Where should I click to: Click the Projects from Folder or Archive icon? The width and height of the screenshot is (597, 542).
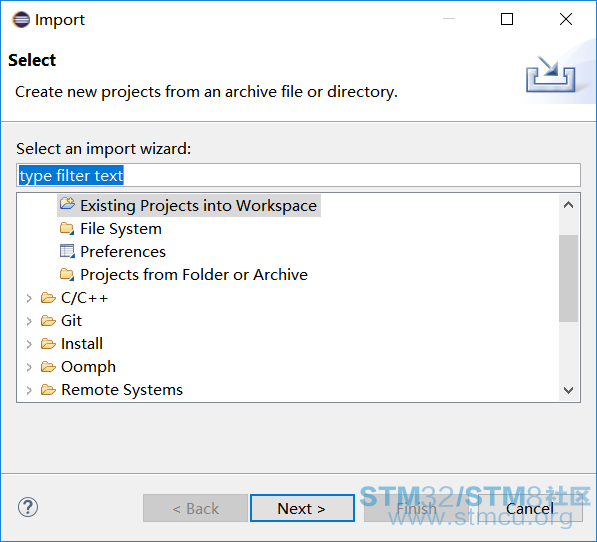pyautogui.click(x=67, y=274)
